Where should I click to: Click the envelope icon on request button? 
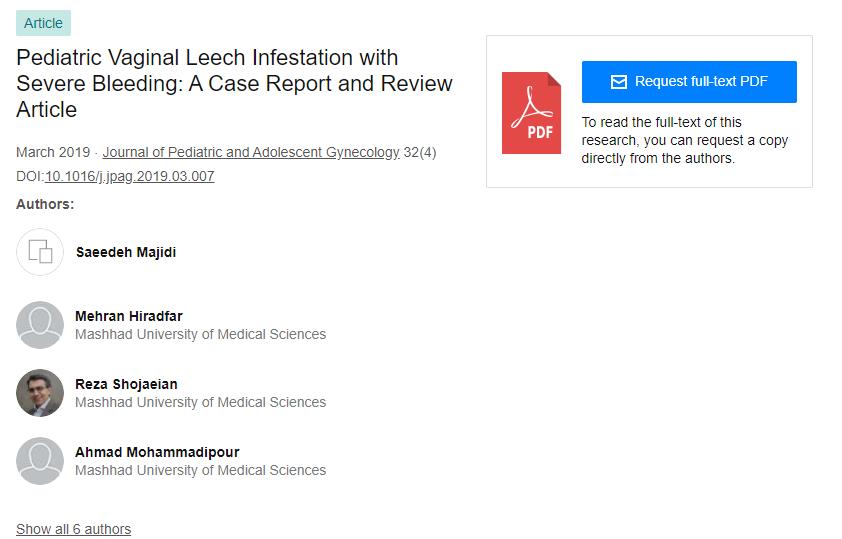pos(618,82)
